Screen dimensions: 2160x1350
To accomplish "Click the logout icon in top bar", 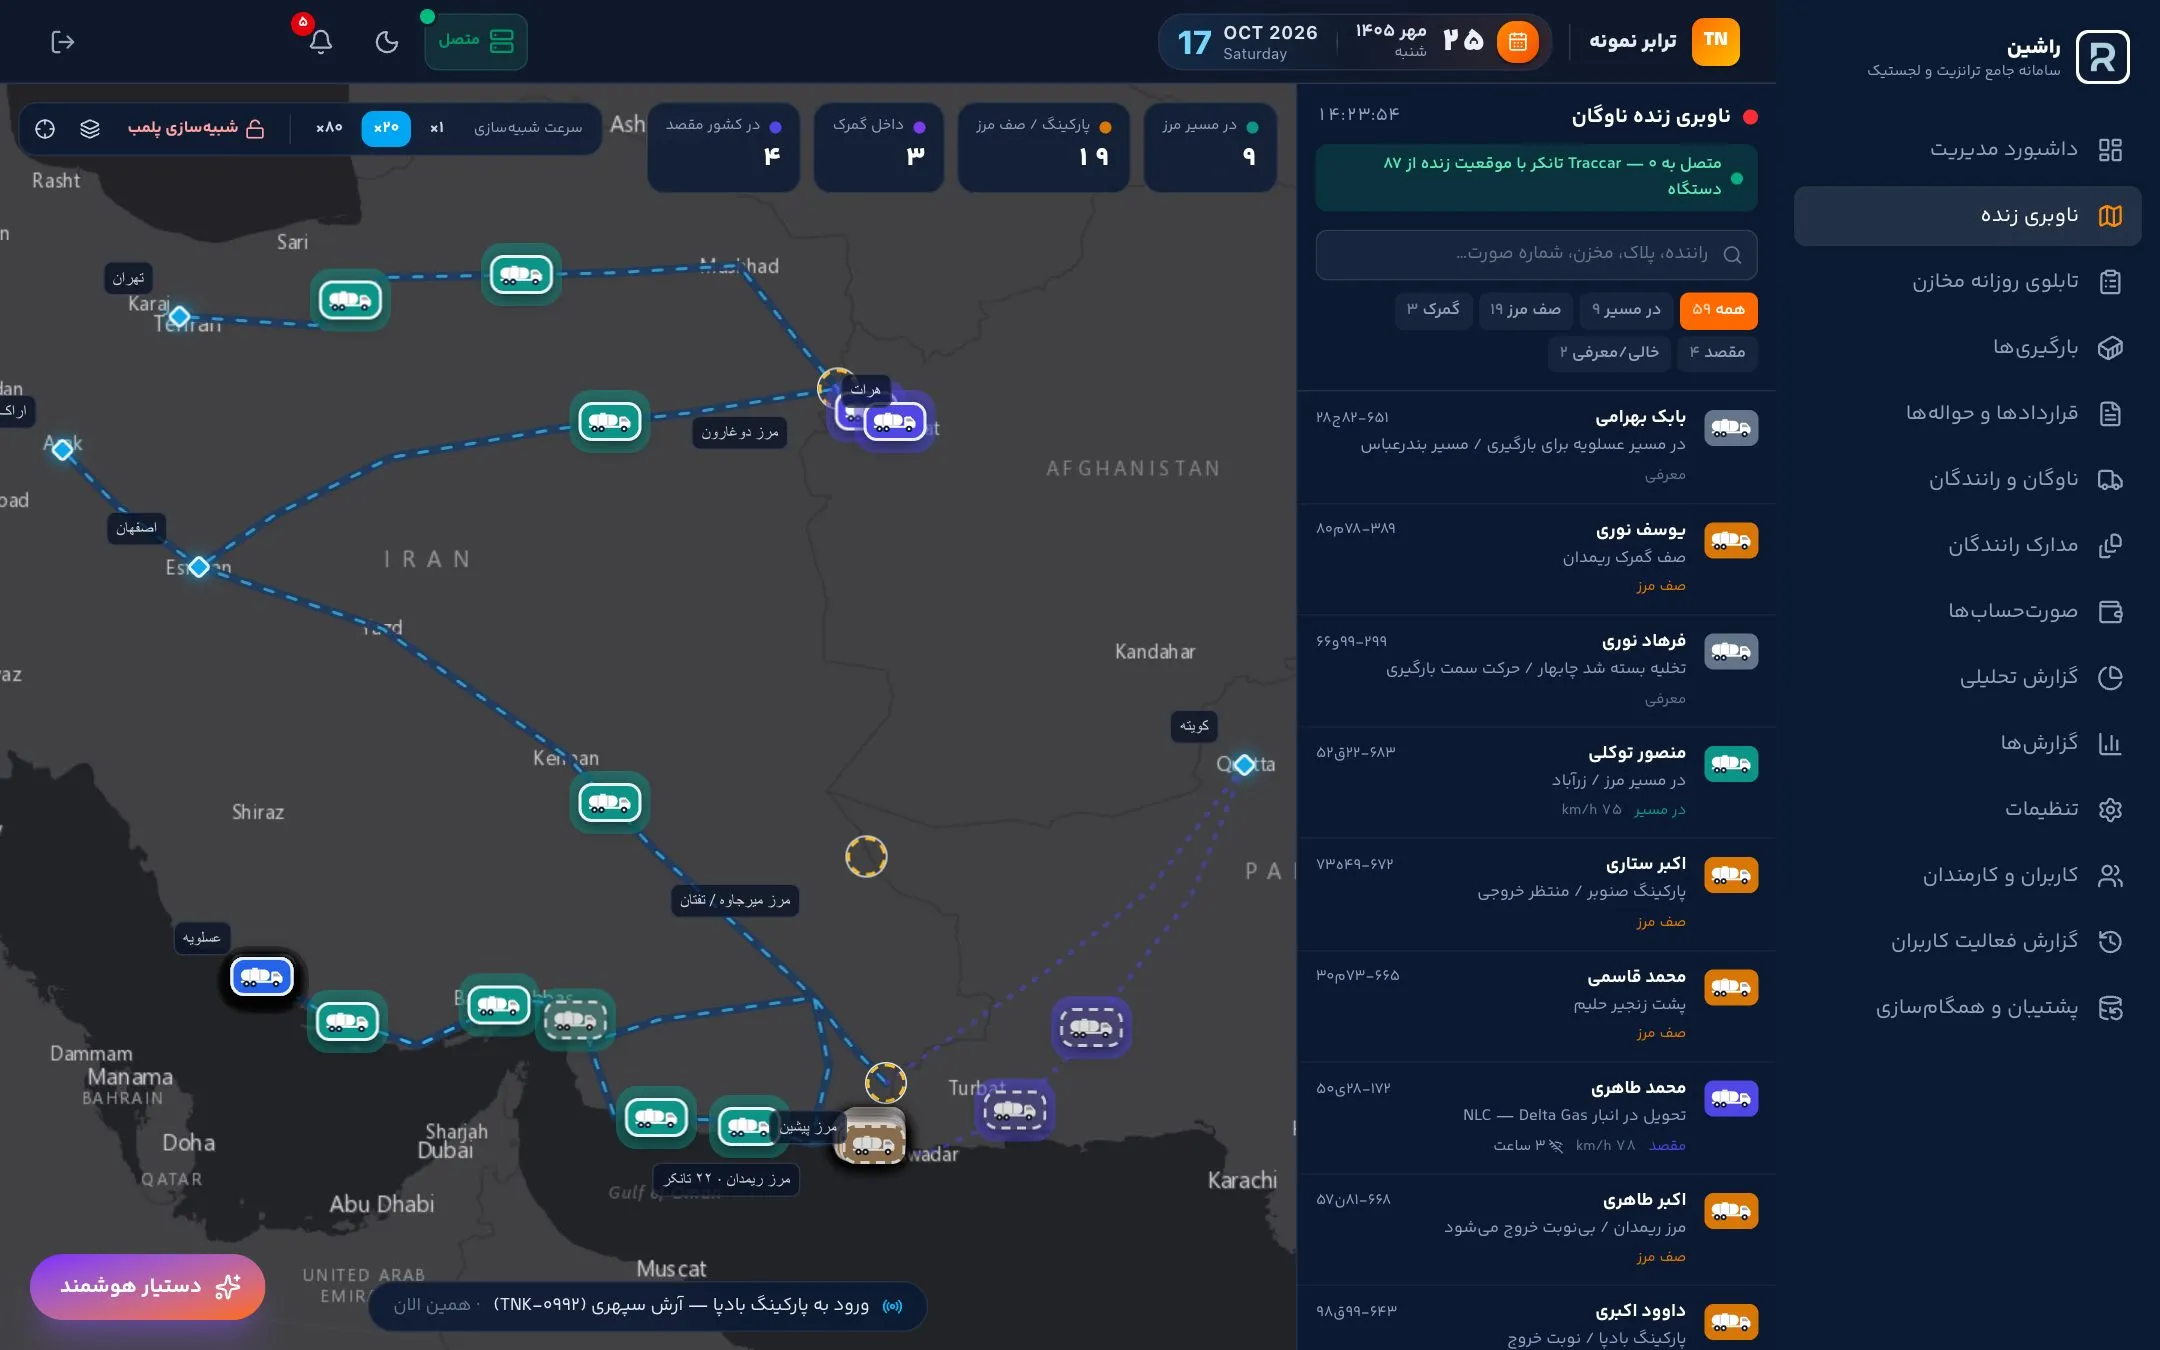I will (x=63, y=42).
